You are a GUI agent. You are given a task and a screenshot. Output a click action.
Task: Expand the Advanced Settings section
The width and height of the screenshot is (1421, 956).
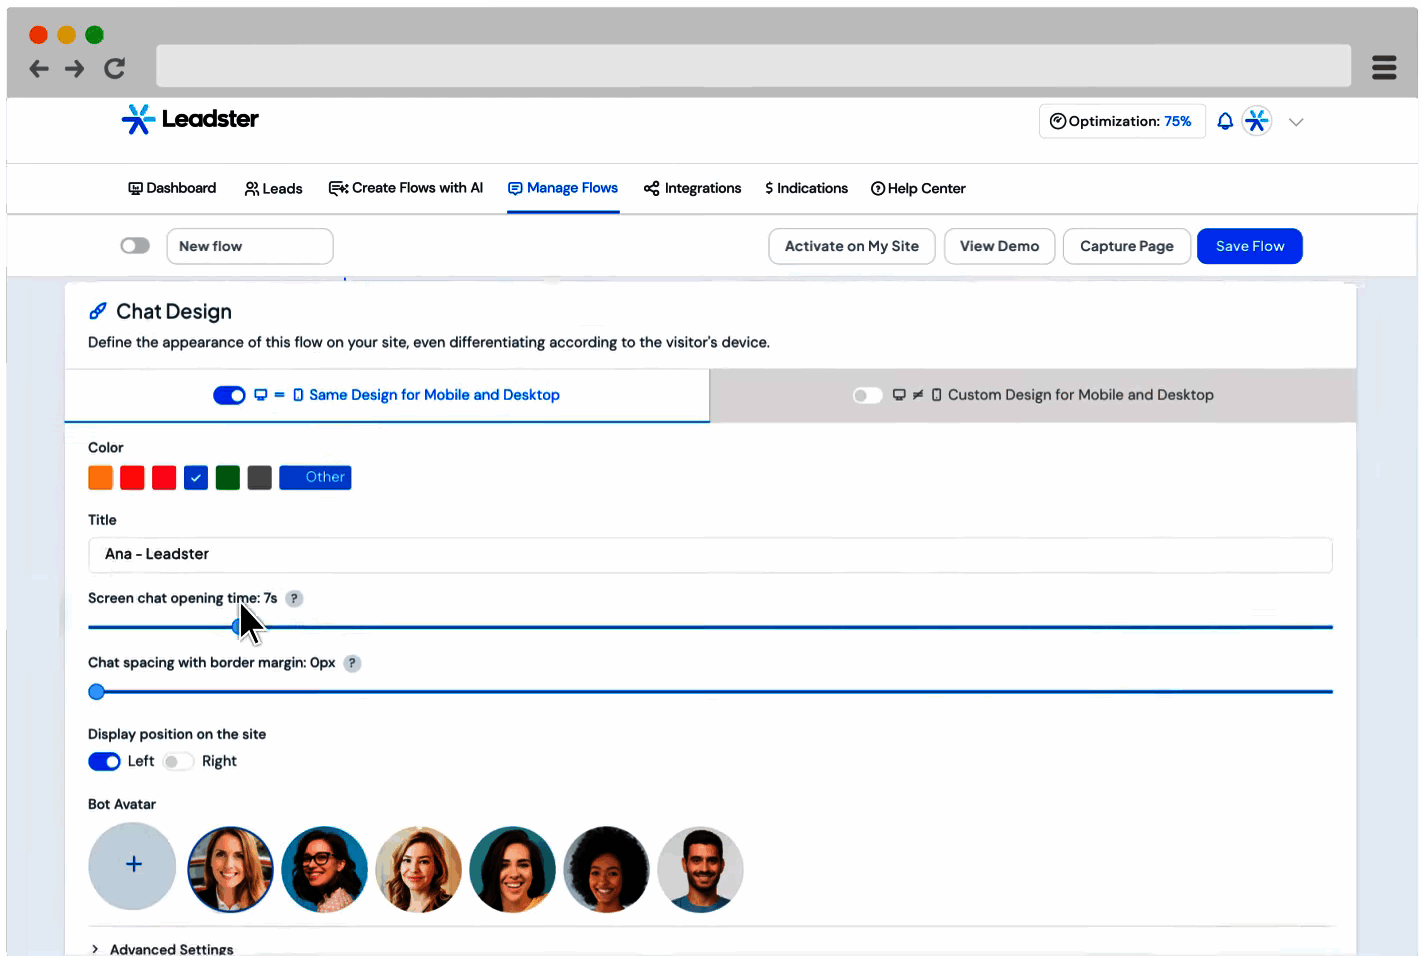coord(162,949)
